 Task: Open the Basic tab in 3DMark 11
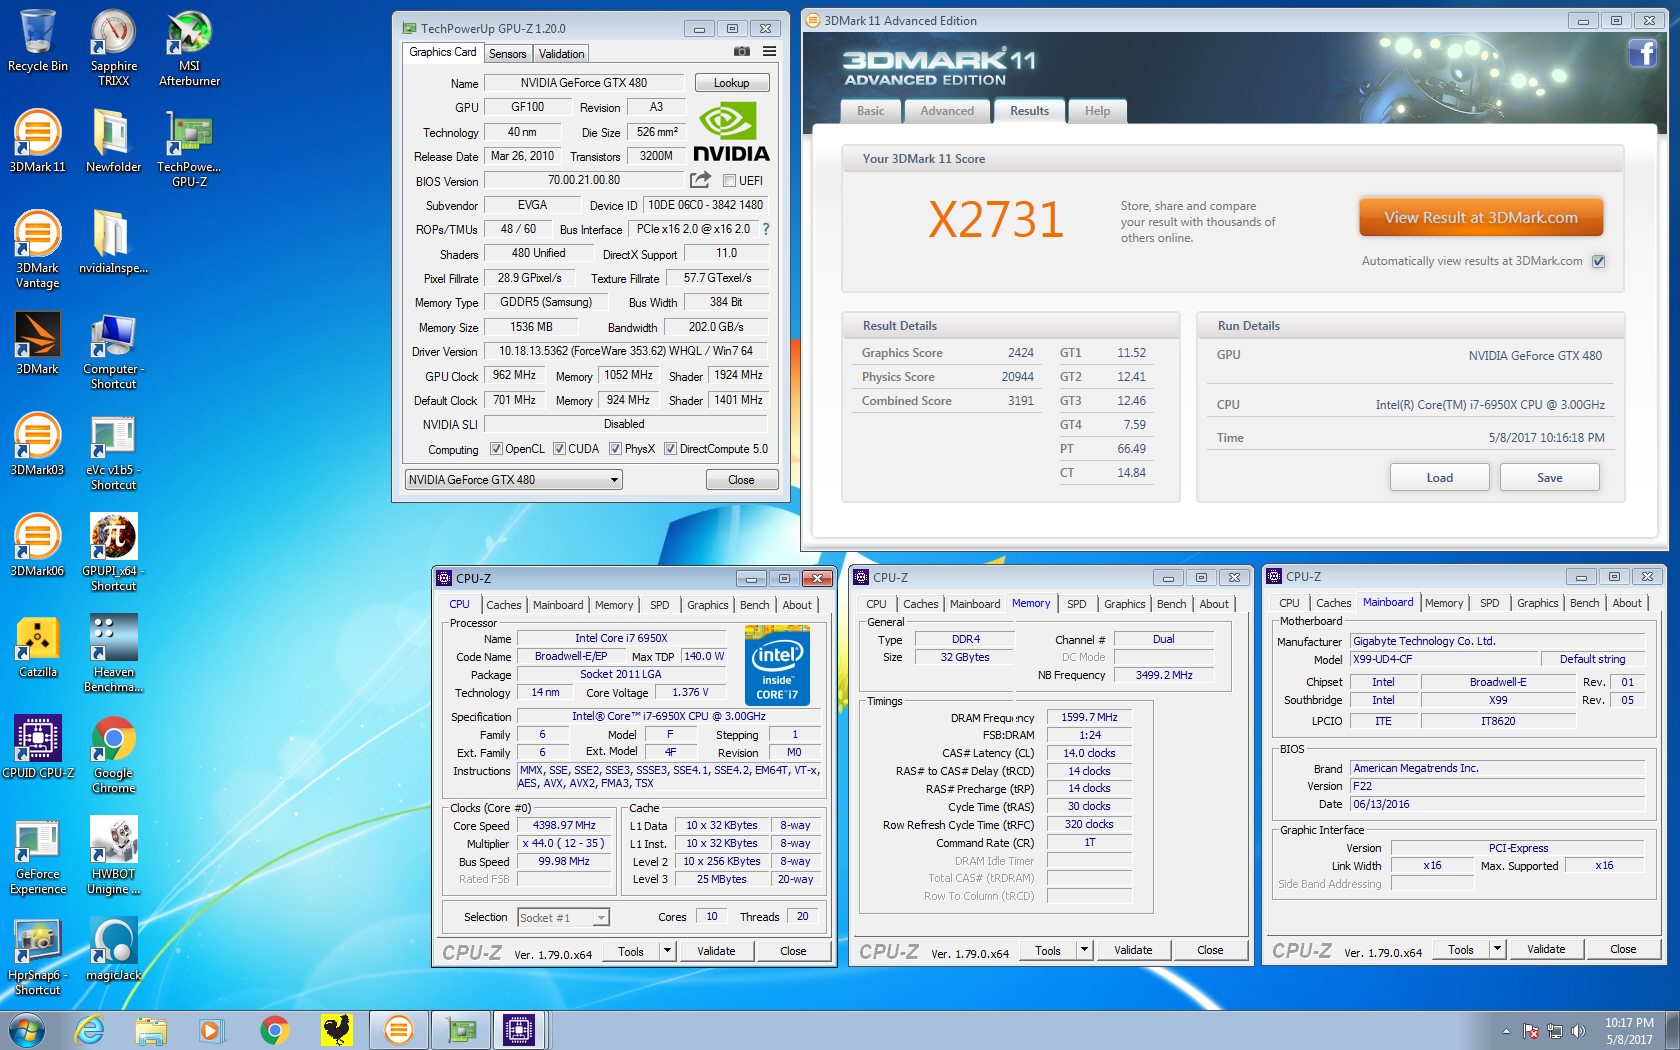pyautogui.click(x=870, y=111)
